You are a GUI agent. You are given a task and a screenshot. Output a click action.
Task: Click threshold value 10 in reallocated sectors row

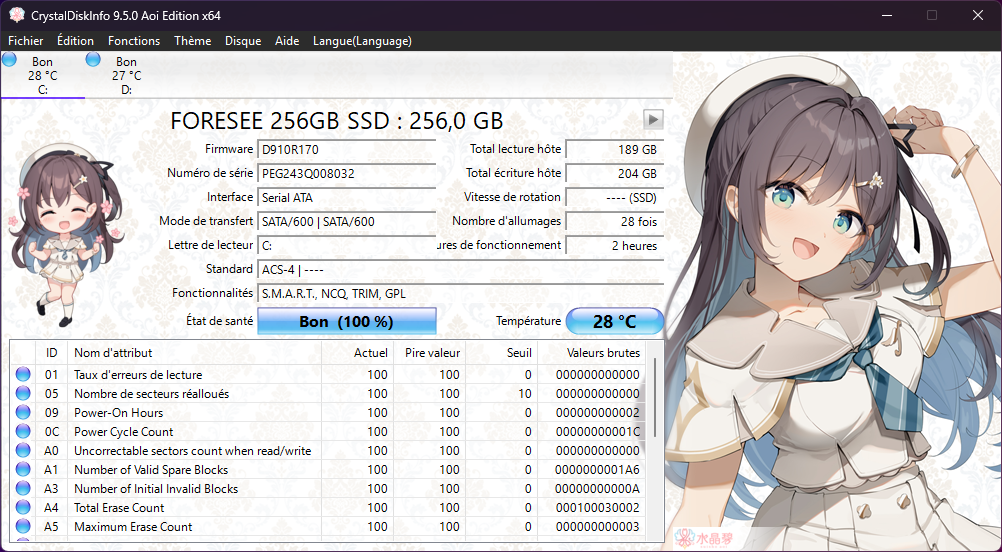pyautogui.click(x=525, y=394)
